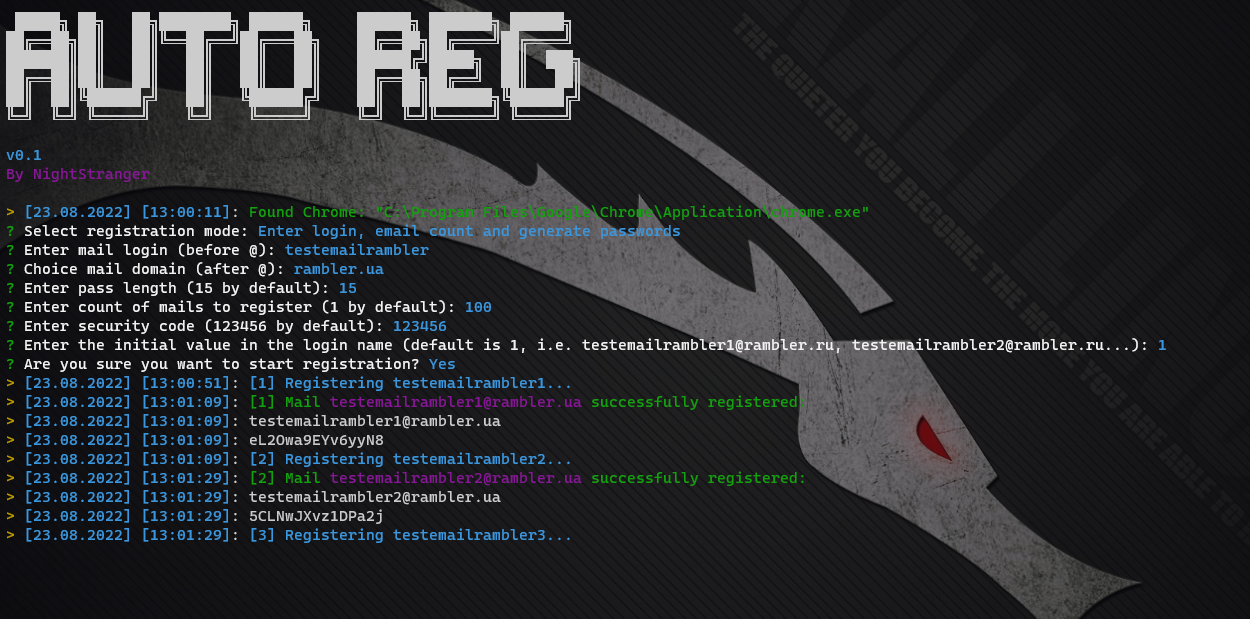1250x619 pixels.
Task: Click the 'testemailrambler' mail login value
Action: 357,250
